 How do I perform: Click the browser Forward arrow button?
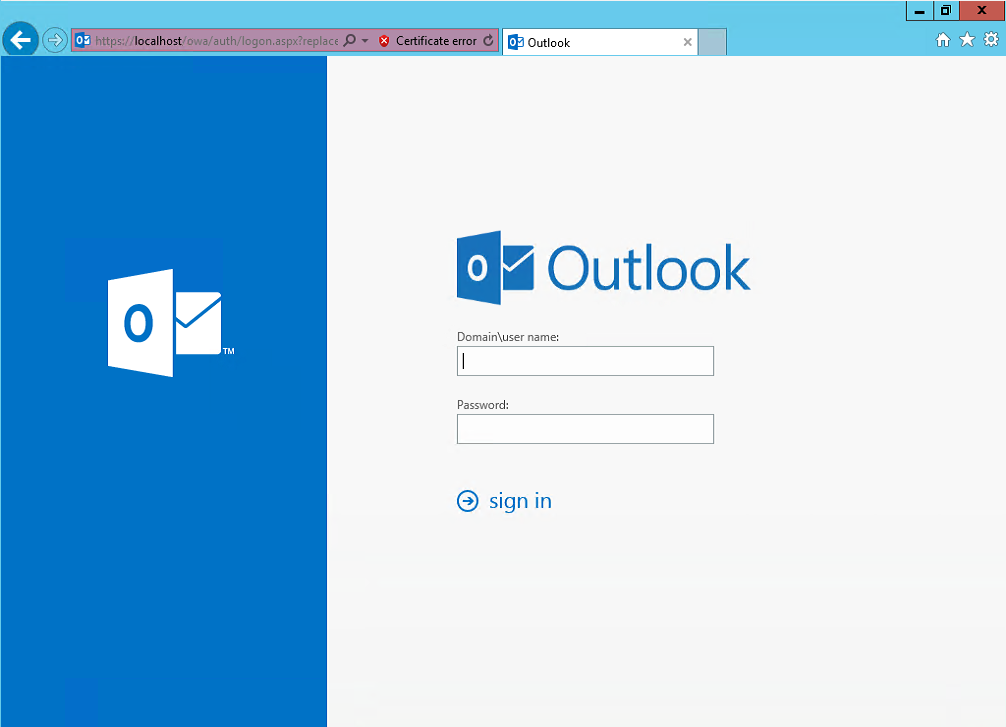click(x=55, y=40)
